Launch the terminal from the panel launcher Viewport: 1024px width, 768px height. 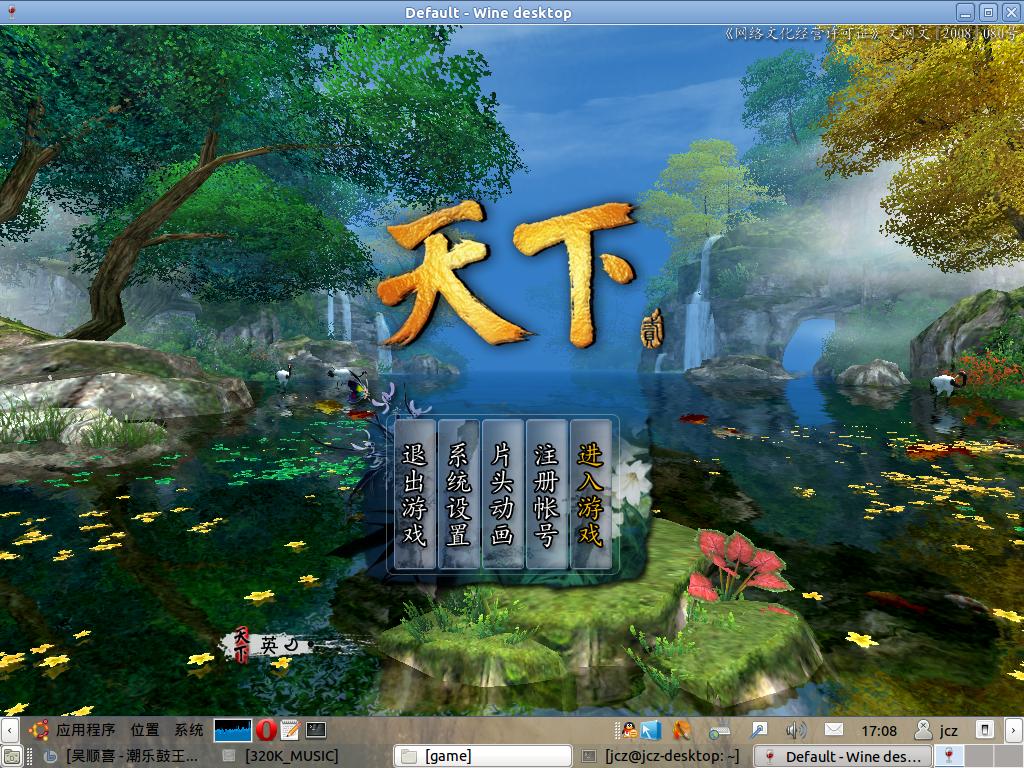316,729
